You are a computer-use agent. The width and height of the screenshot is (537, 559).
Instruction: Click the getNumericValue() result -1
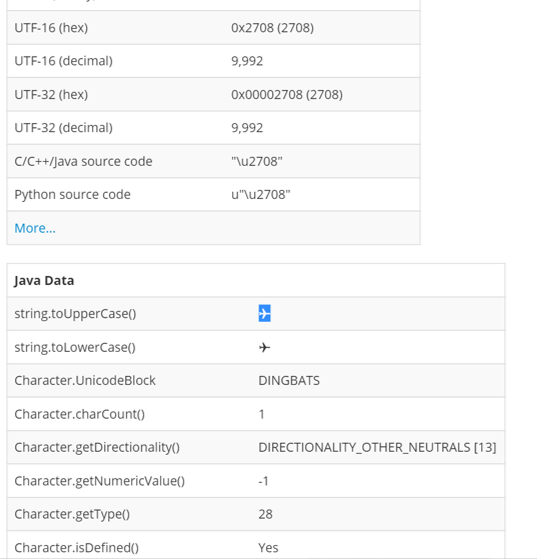pos(263,481)
